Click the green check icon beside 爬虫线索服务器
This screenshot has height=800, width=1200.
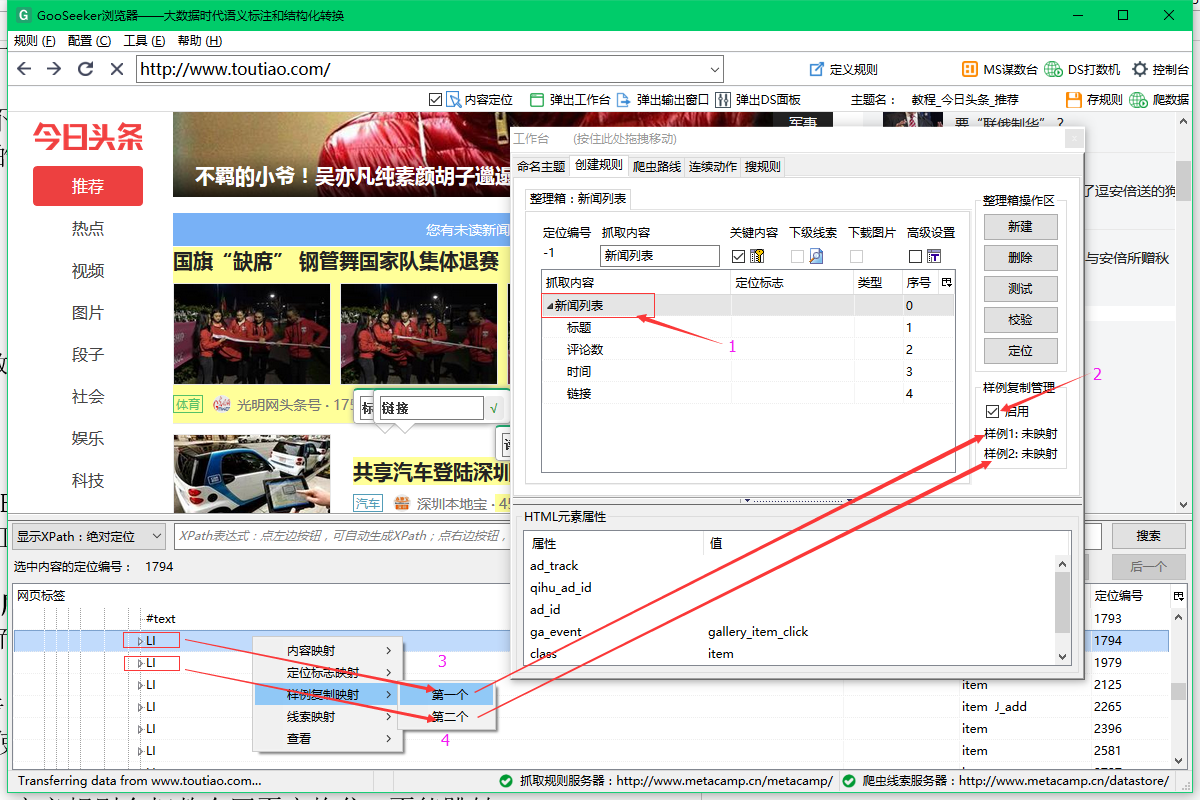[849, 781]
